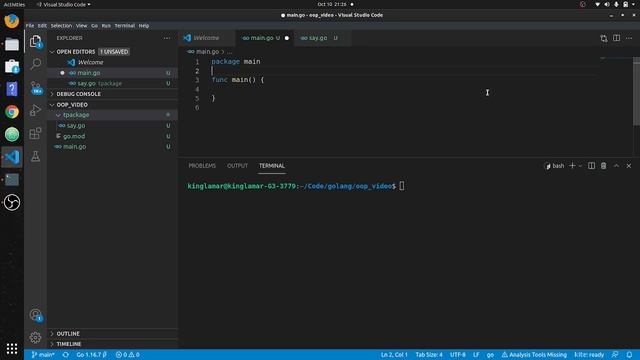Viewport: 640px width, 360px height.
Task: Open the Source Control view
Action: click(36, 87)
